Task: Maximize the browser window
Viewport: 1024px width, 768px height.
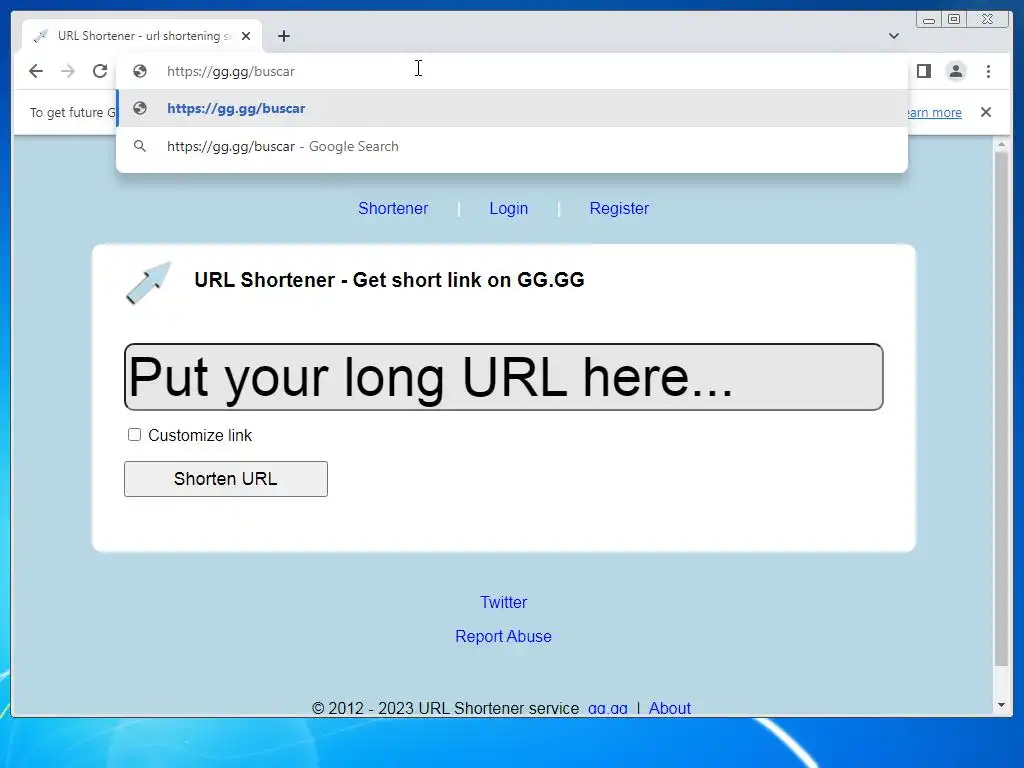Action: (954, 20)
